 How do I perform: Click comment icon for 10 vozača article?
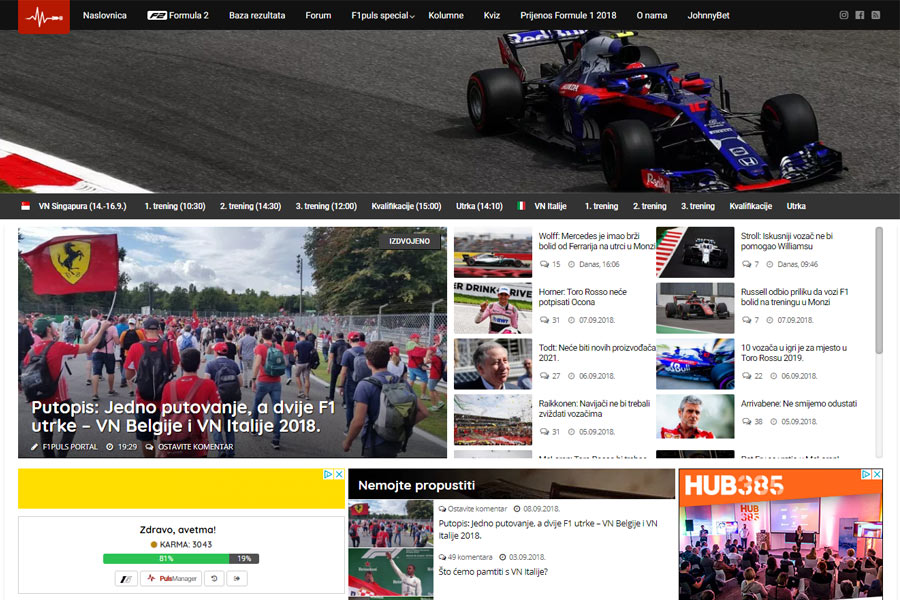click(746, 376)
